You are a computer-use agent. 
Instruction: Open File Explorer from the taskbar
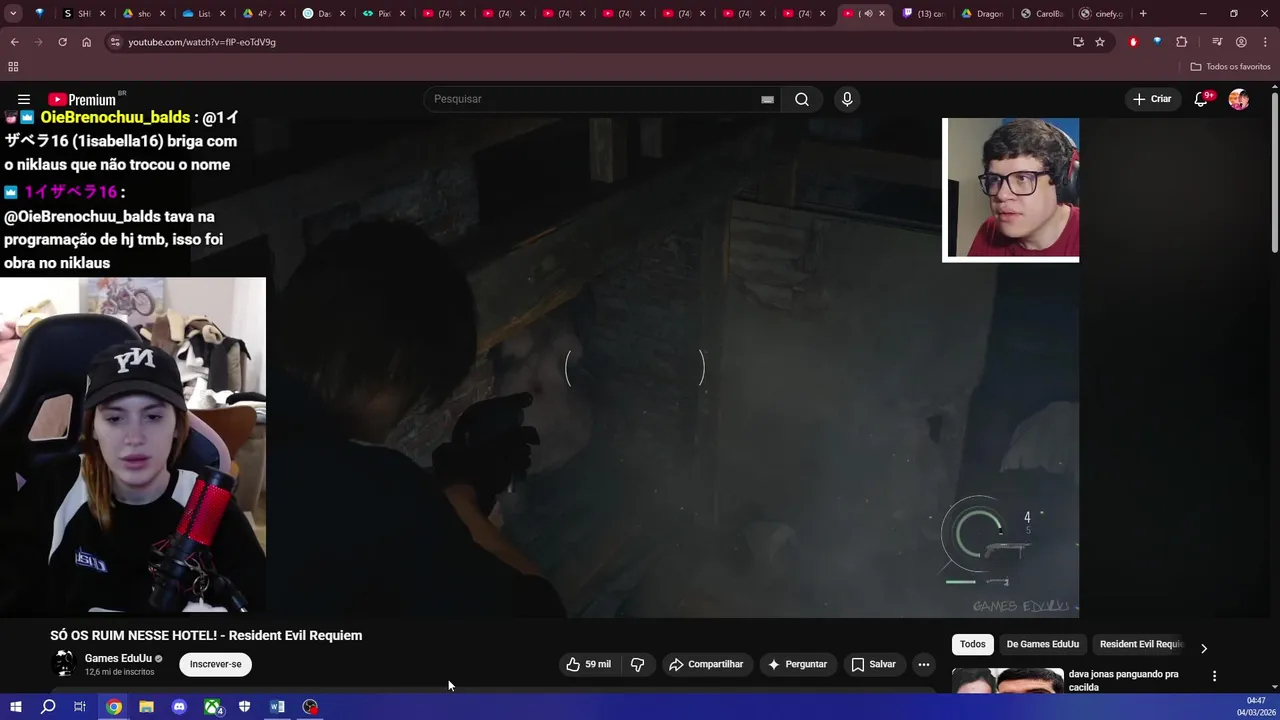pyautogui.click(x=146, y=707)
